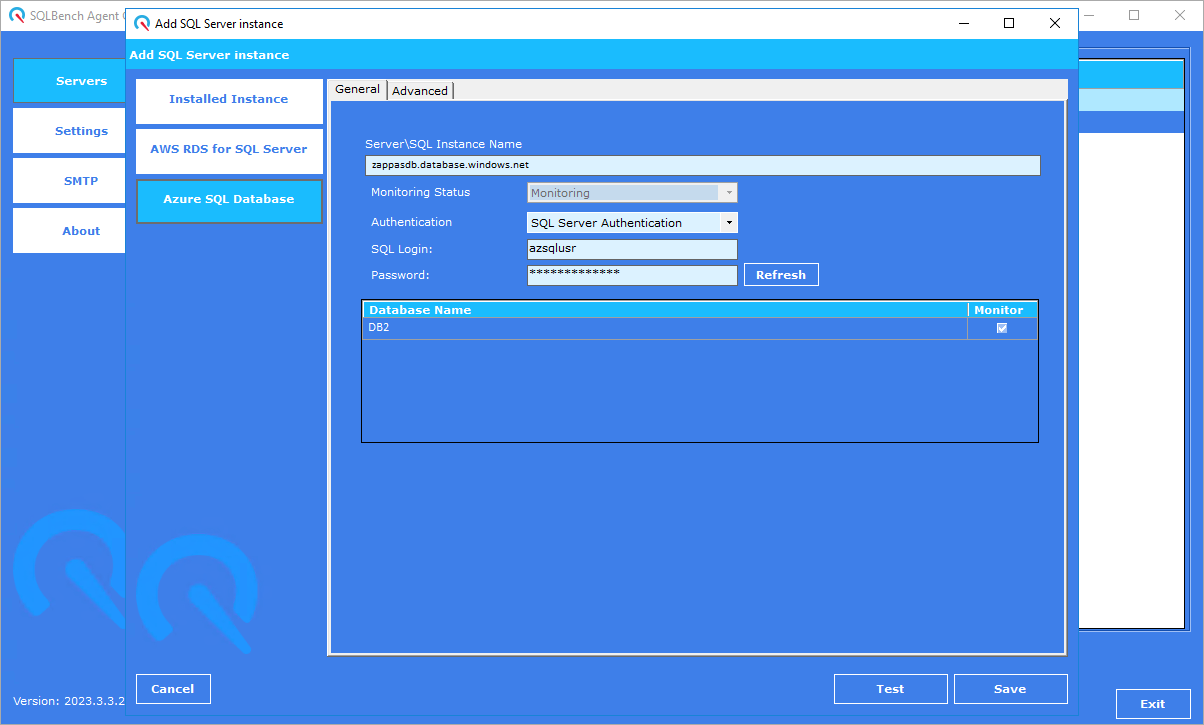Close the Add SQL Server instance dialog
The height and width of the screenshot is (725, 1204).
1055,23
